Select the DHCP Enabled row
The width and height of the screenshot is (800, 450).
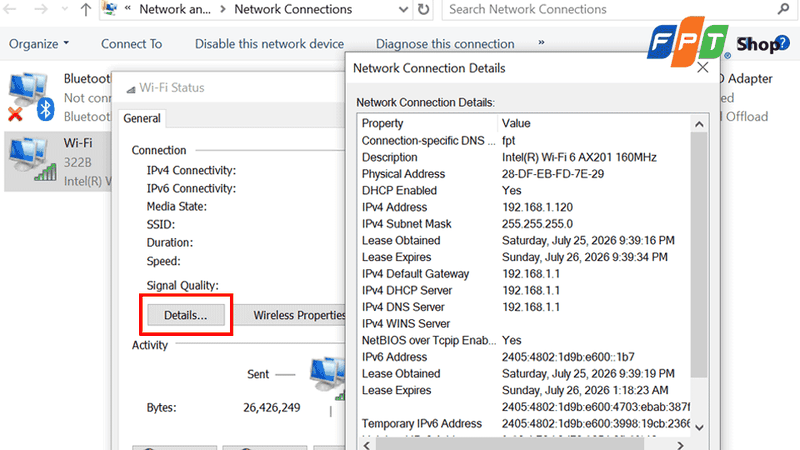point(524,191)
